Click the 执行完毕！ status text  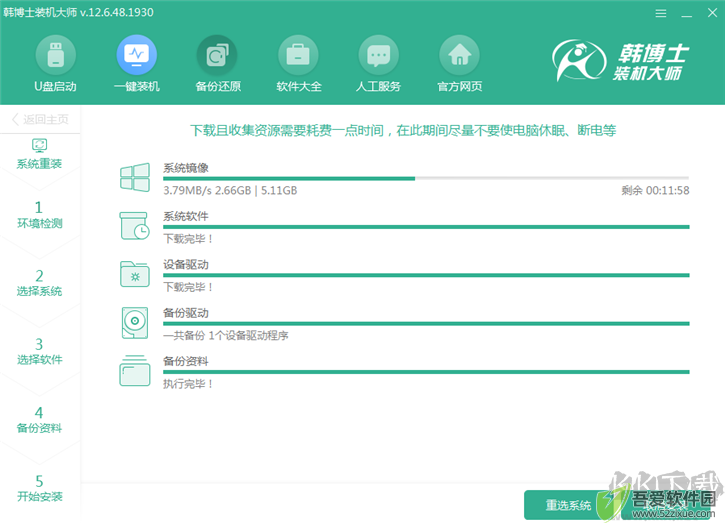click(x=188, y=384)
